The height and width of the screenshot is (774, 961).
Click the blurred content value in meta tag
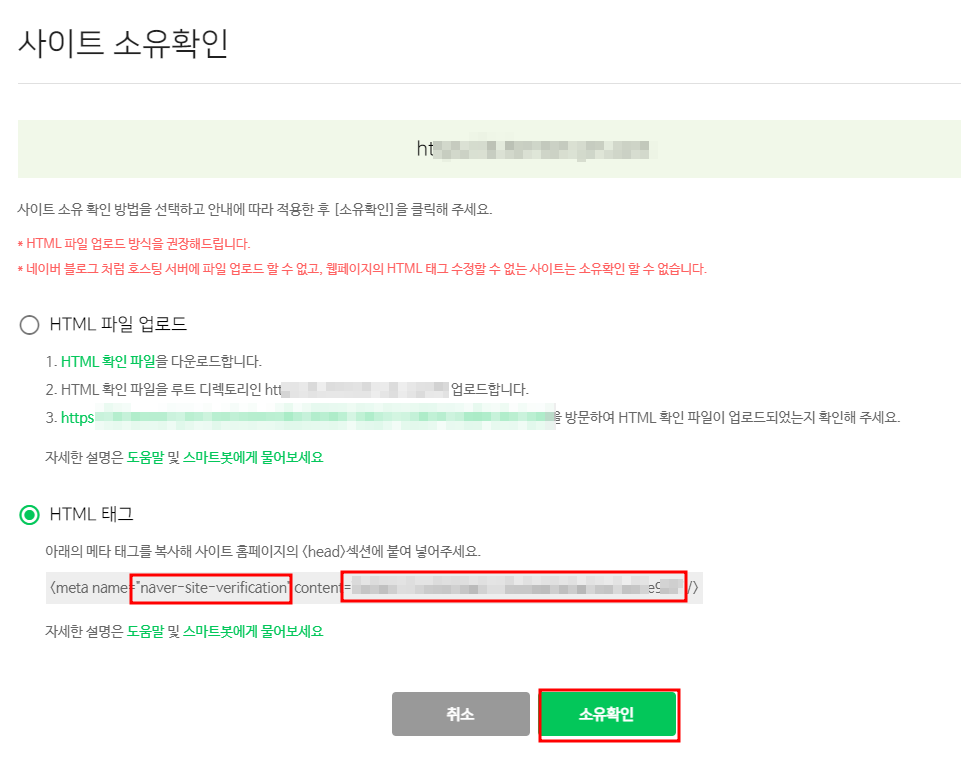click(x=514, y=588)
